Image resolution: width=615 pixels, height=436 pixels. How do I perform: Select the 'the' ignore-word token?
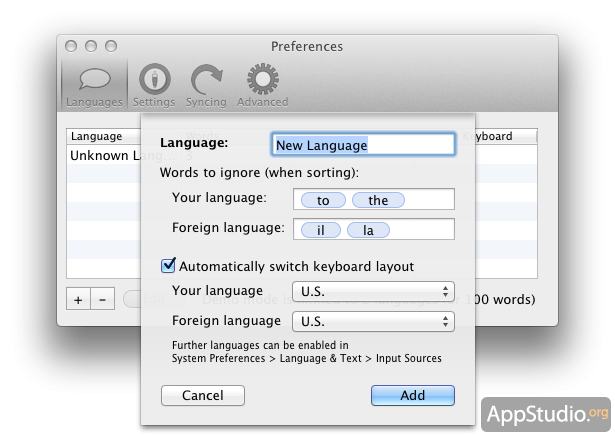point(378,200)
